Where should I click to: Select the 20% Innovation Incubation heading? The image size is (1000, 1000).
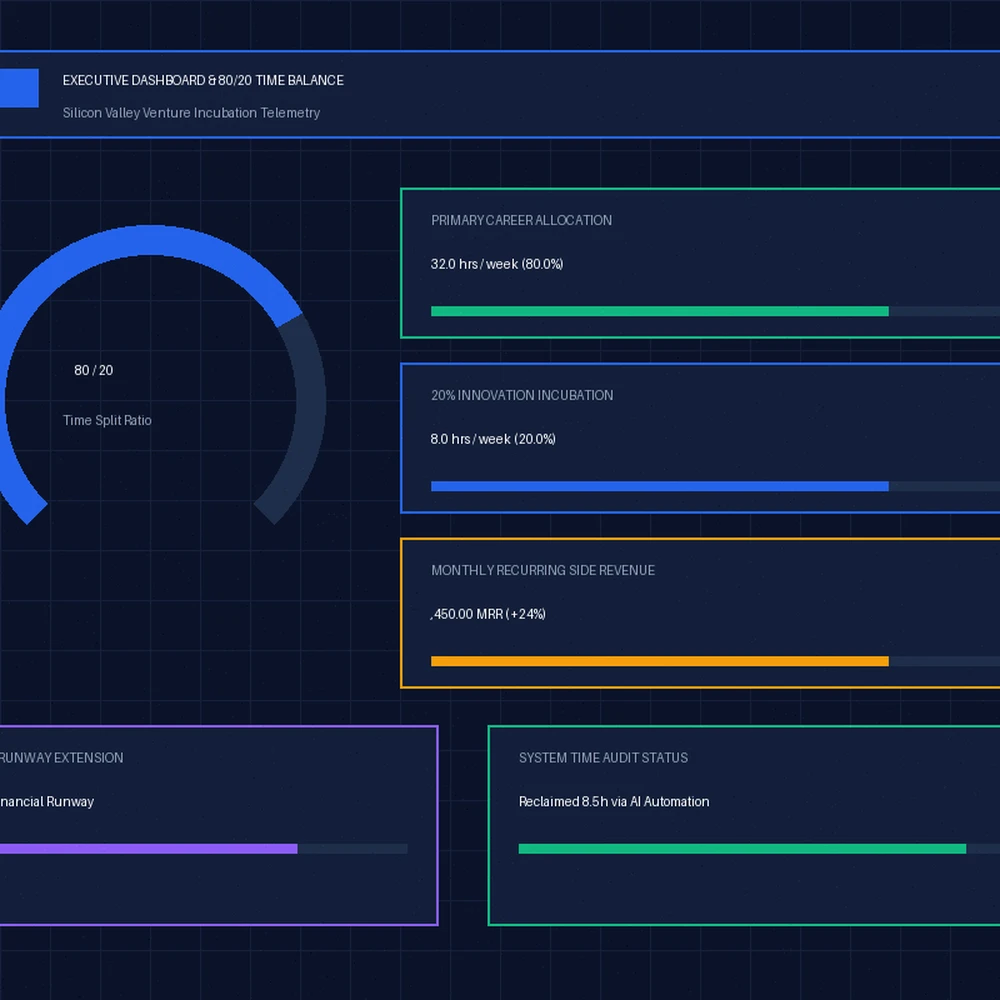pyautogui.click(x=522, y=395)
